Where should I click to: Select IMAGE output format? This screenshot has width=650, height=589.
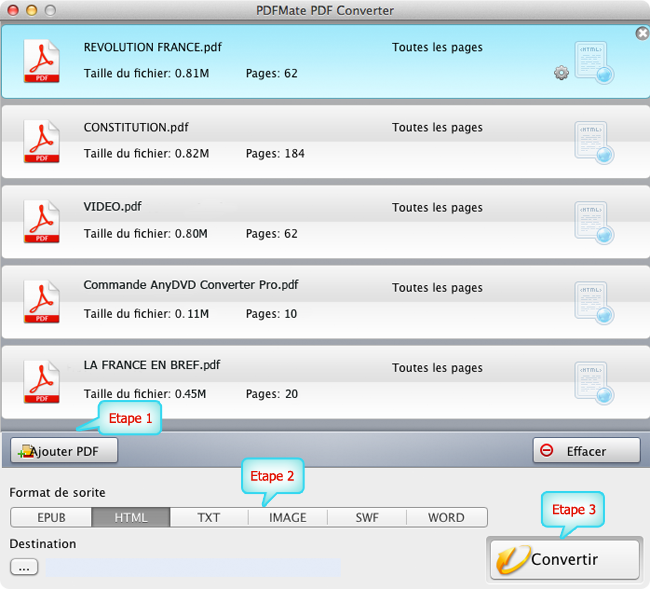288,517
